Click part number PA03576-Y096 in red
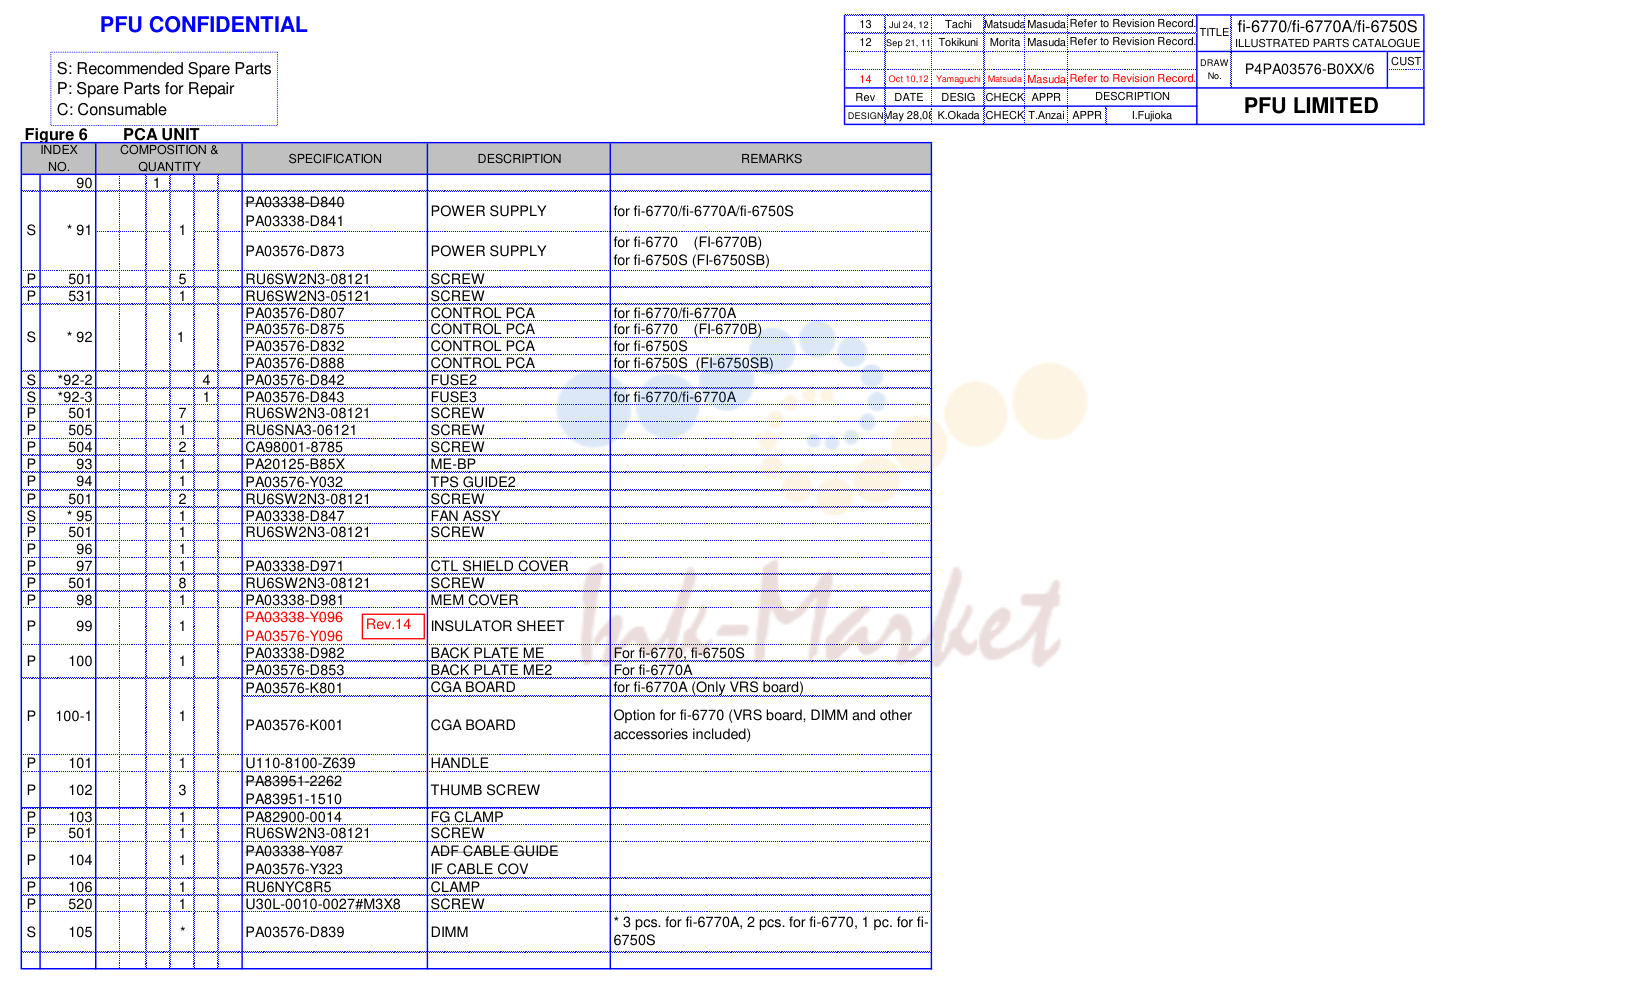 [x=294, y=636]
